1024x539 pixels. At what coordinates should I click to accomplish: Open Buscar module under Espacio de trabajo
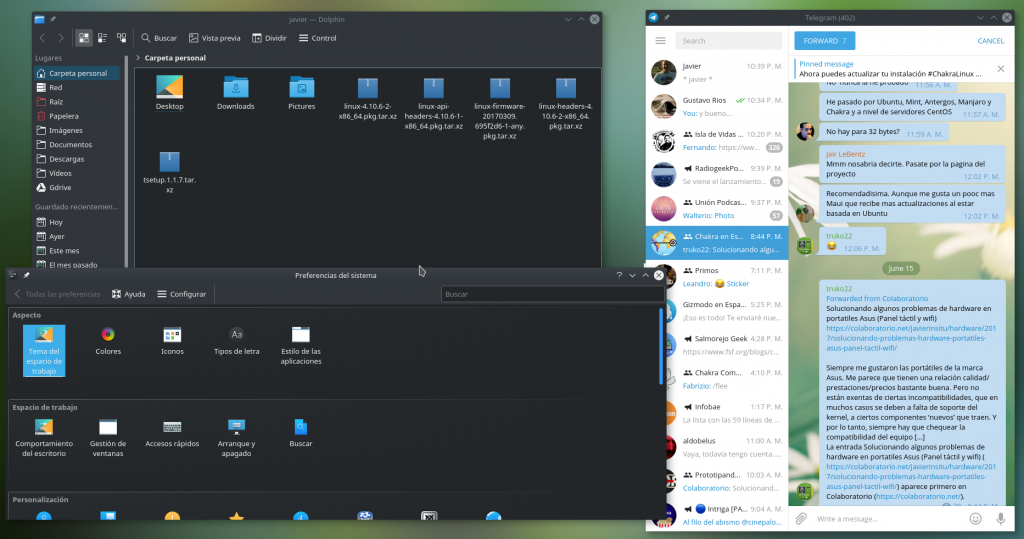click(300, 434)
